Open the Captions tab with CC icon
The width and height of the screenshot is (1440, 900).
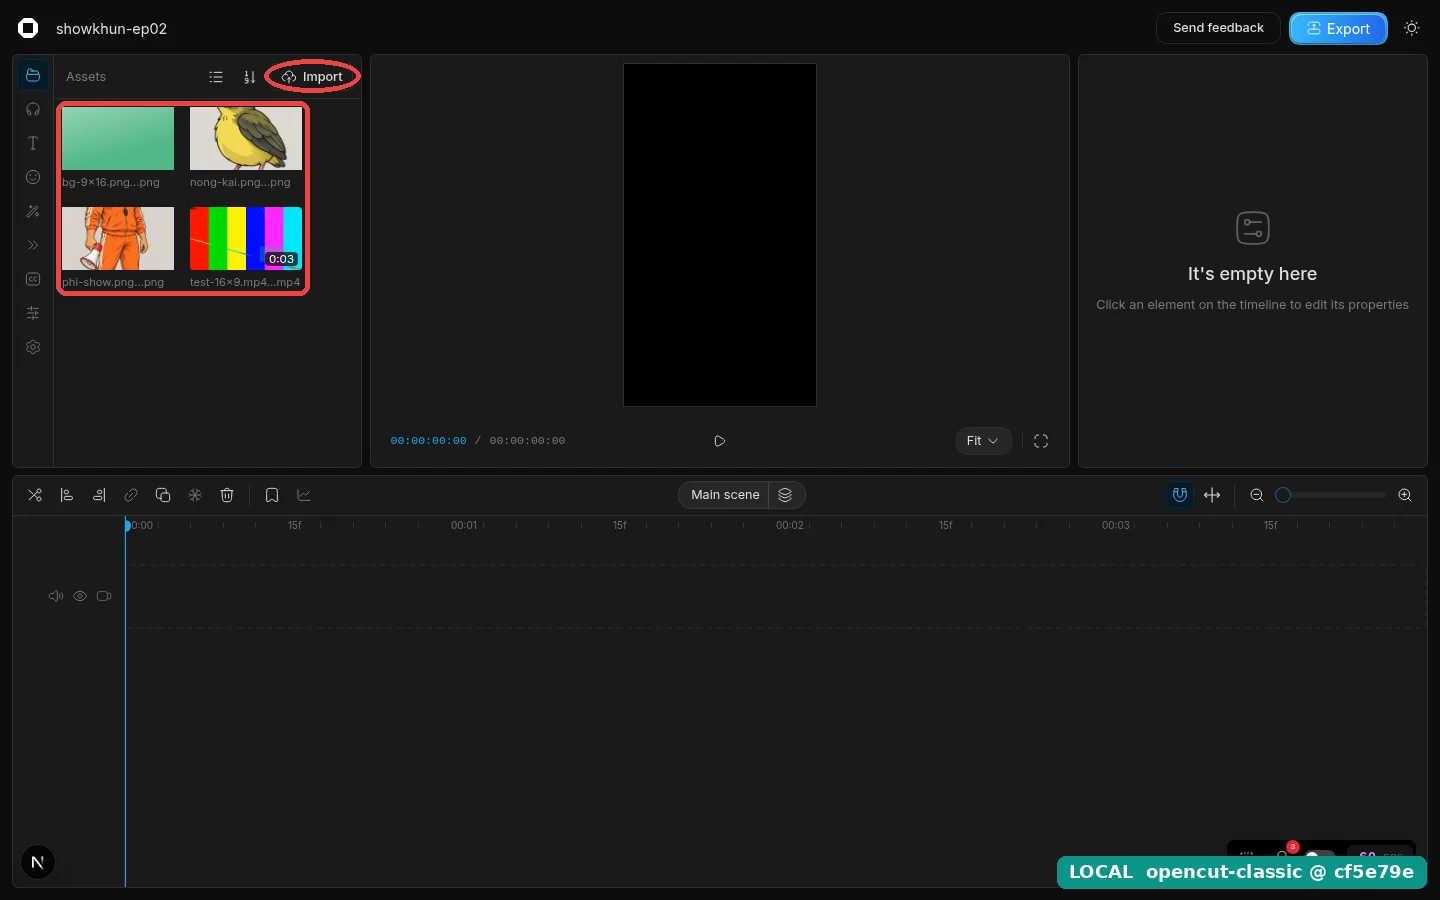[x=33, y=279]
